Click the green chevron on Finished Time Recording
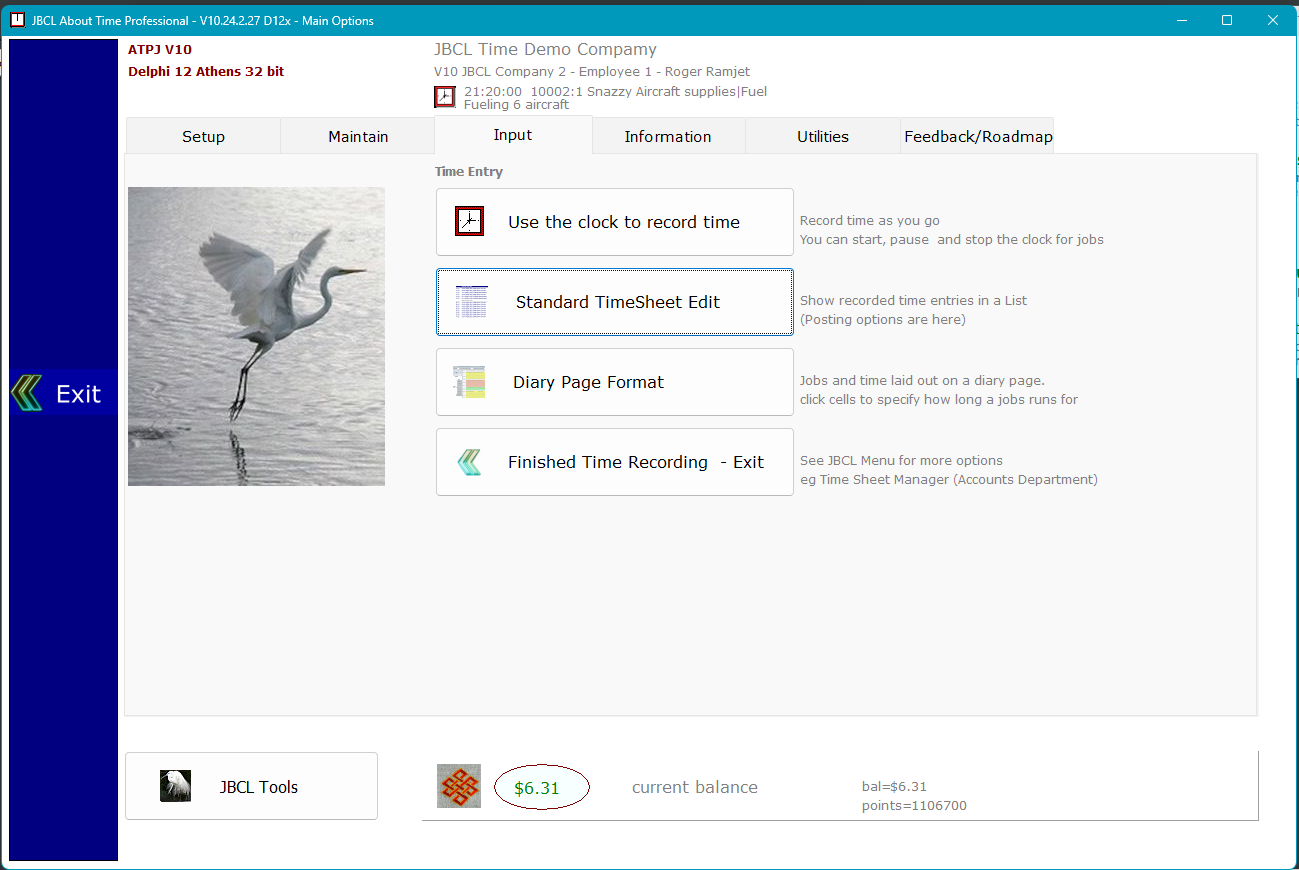Screen dimensions: 1299x870 [469, 462]
